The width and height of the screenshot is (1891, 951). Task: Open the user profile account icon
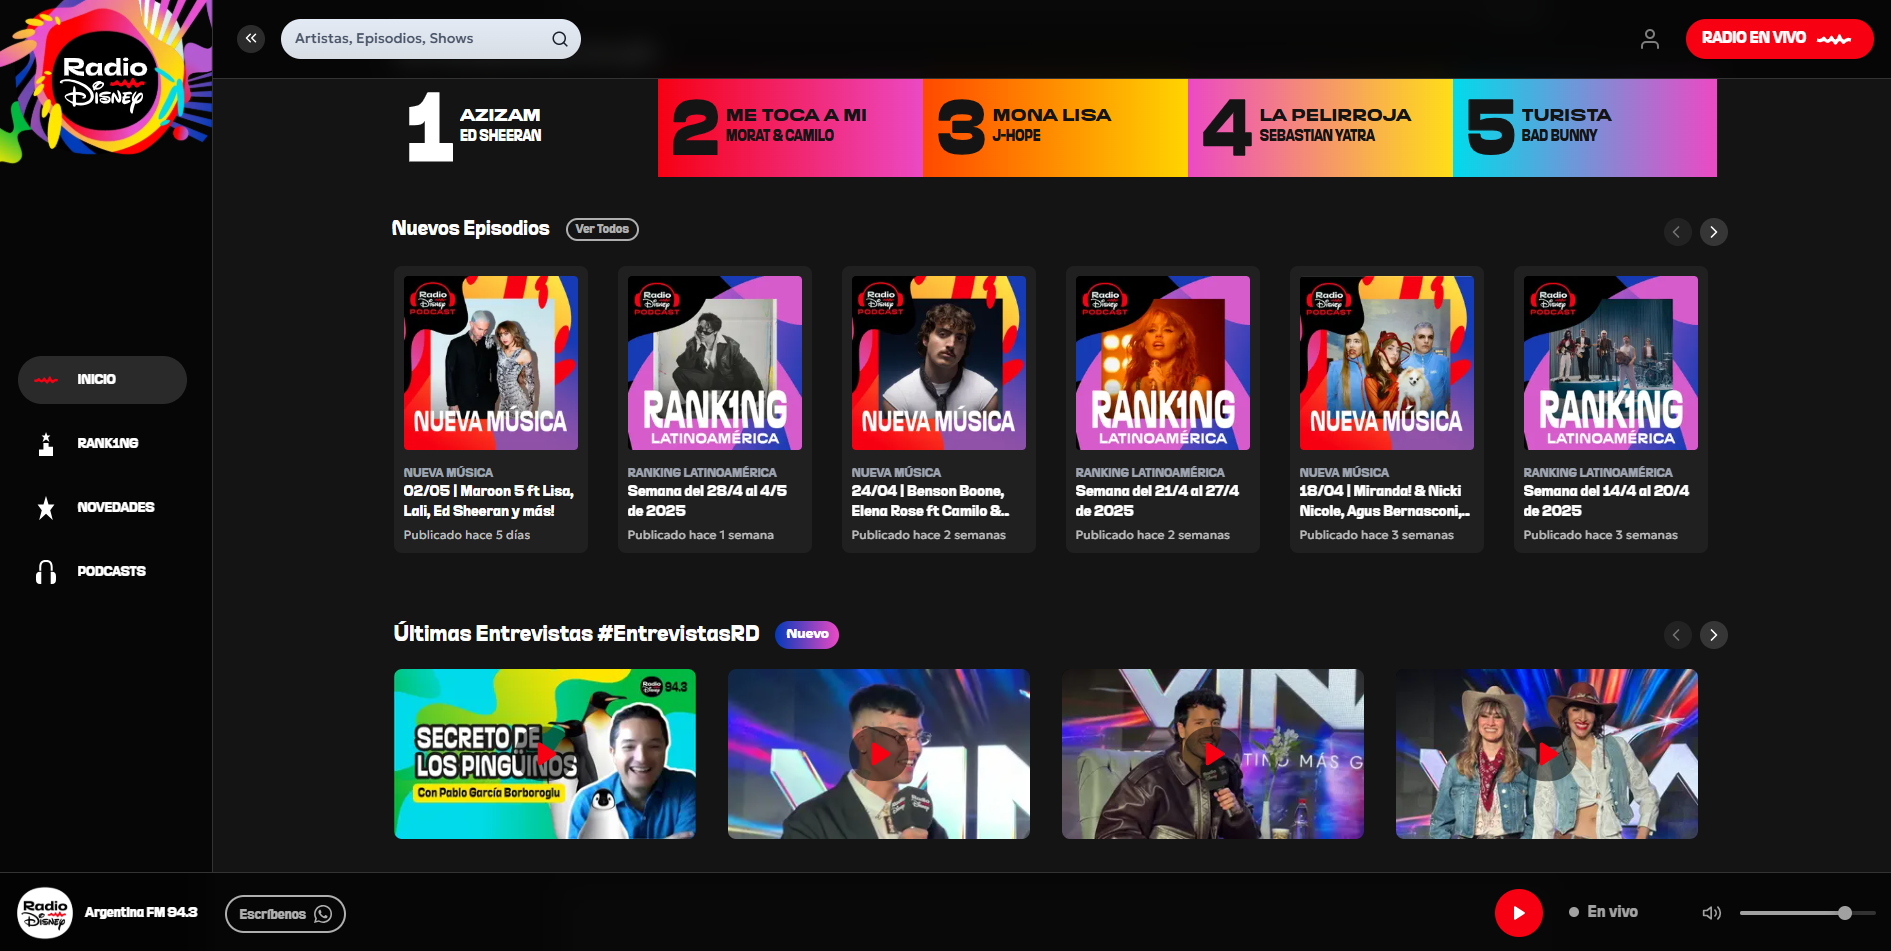point(1650,38)
